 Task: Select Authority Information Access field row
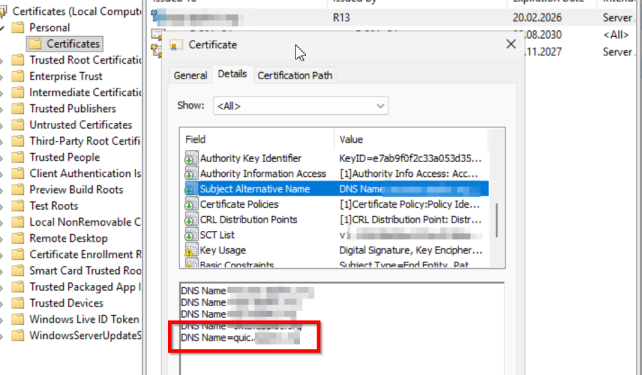coord(336,174)
